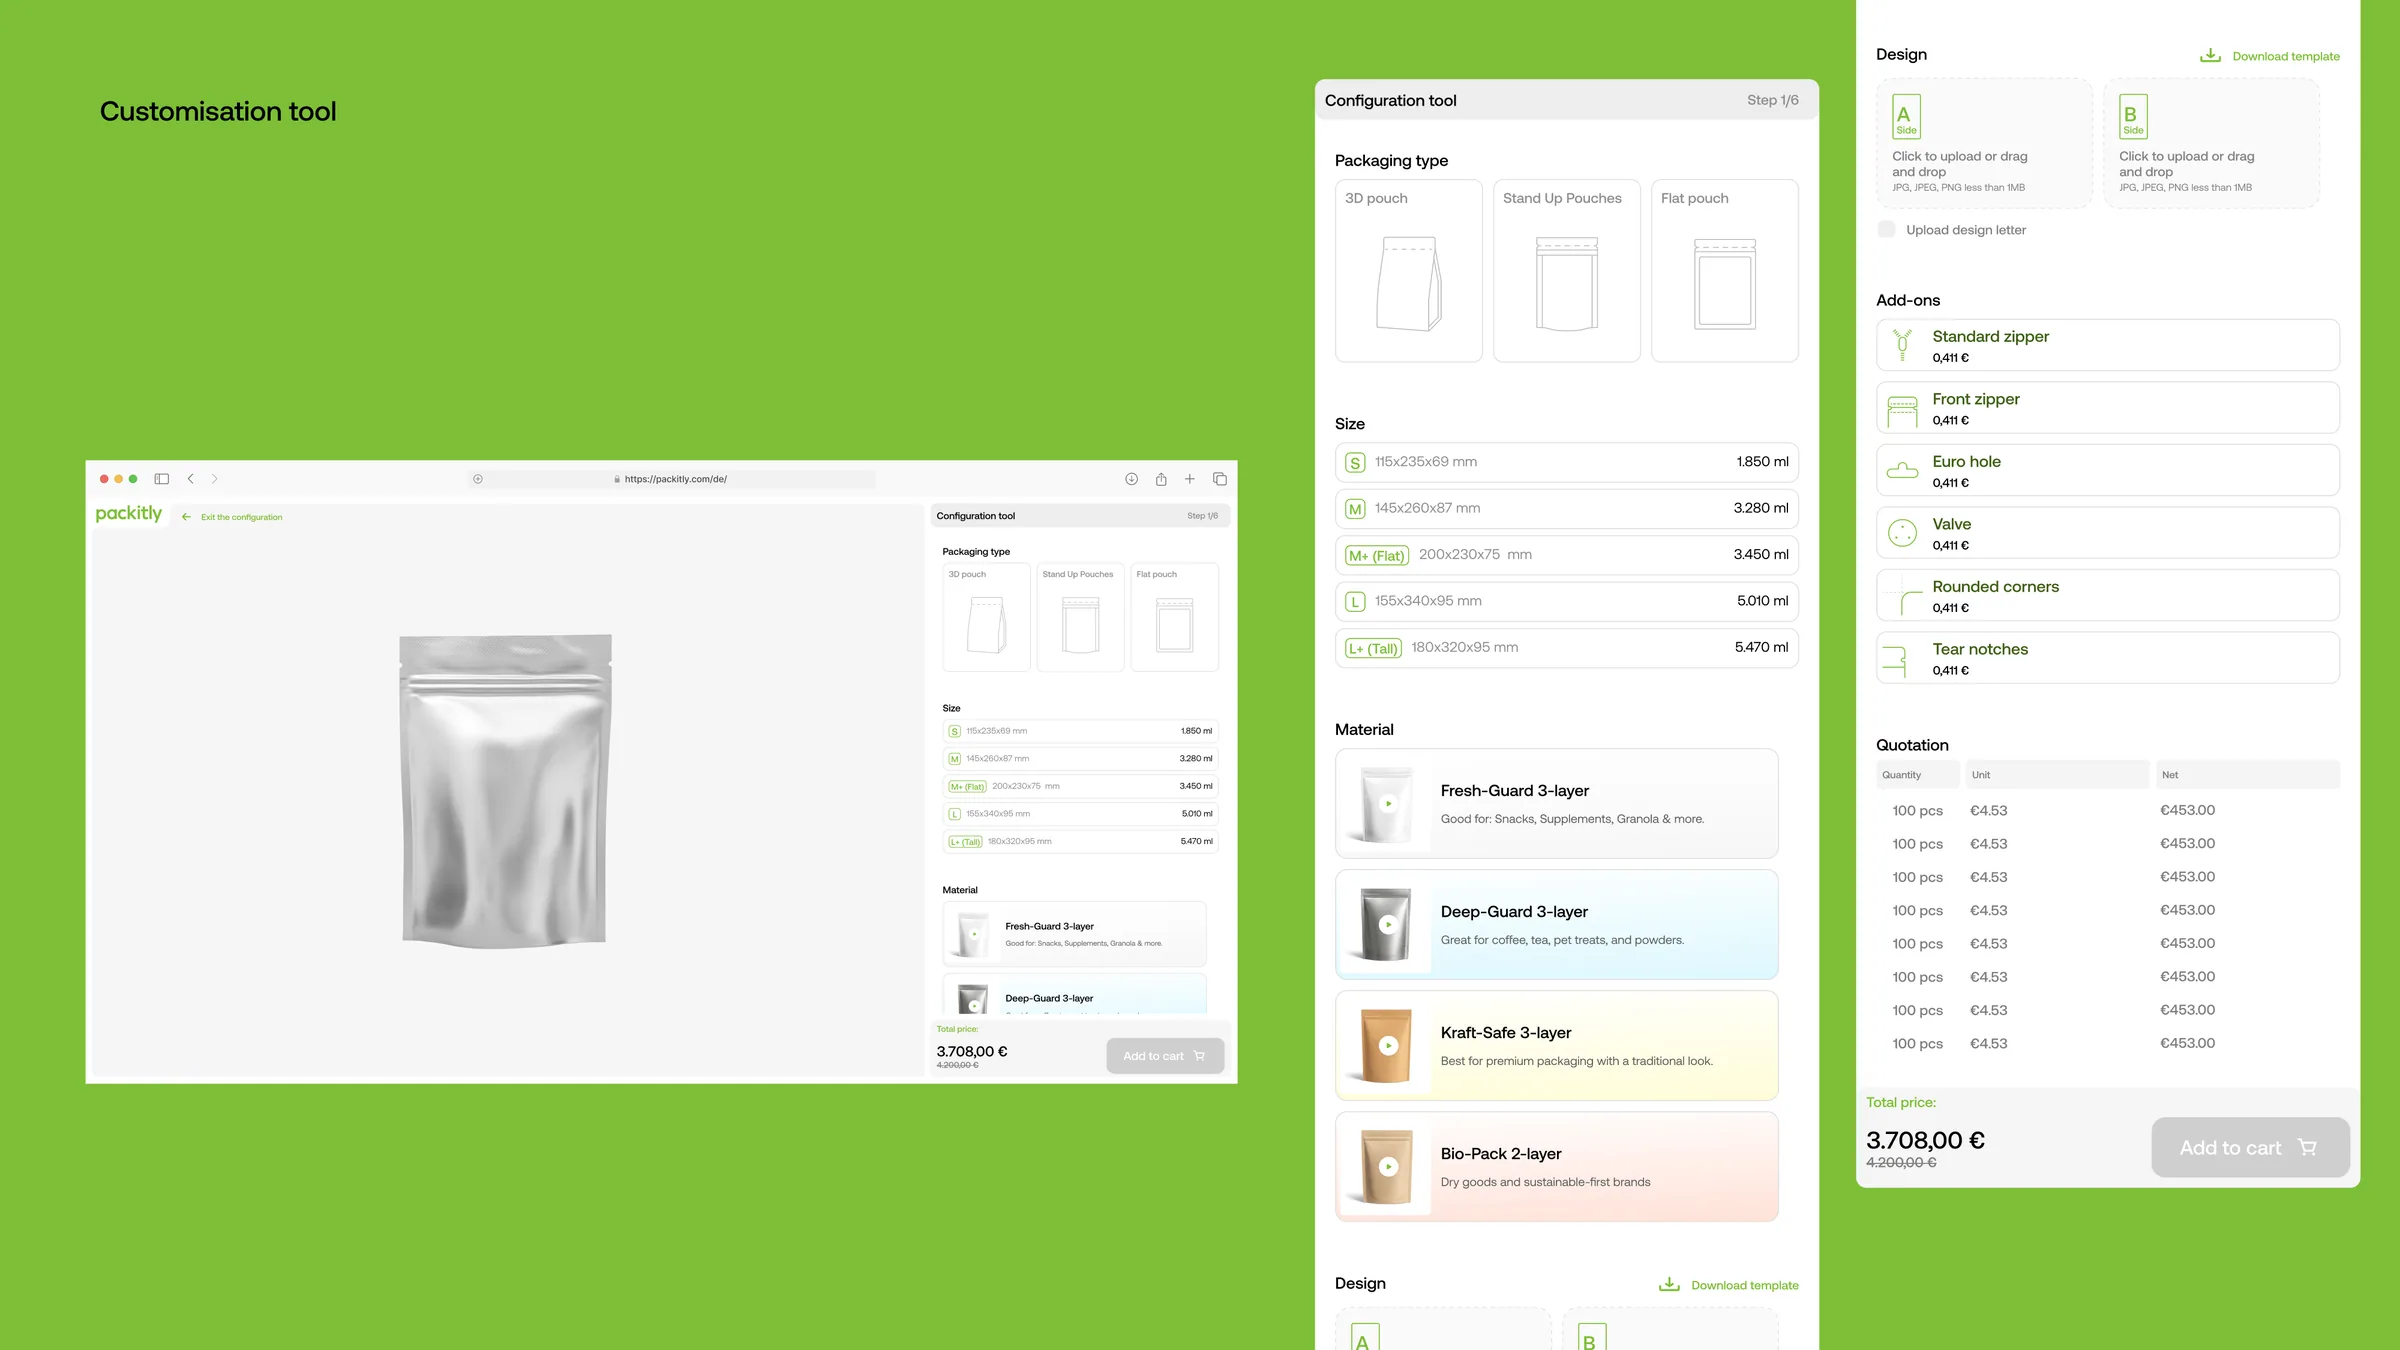2400x1350 pixels.
Task: Play the Deep-Guard 3-layer preview in large panel
Action: (1388, 925)
